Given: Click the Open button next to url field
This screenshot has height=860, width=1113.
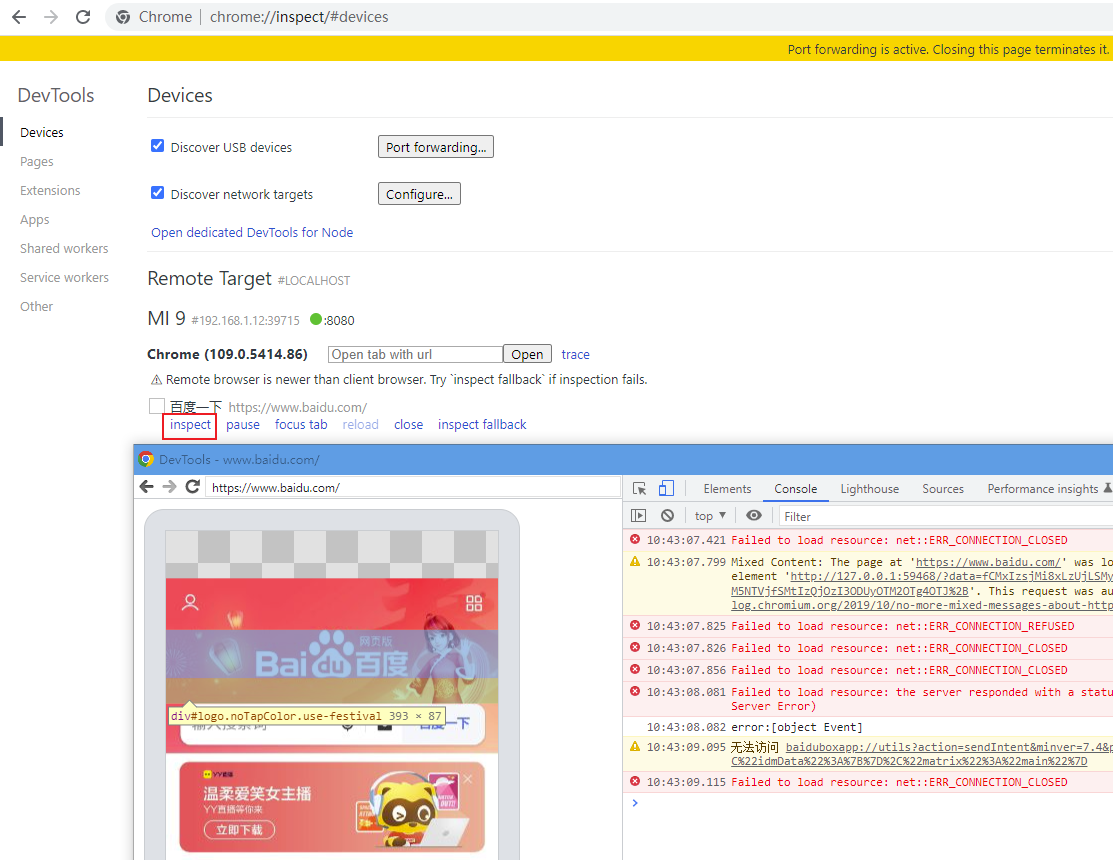Looking at the screenshot, I should [527, 354].
